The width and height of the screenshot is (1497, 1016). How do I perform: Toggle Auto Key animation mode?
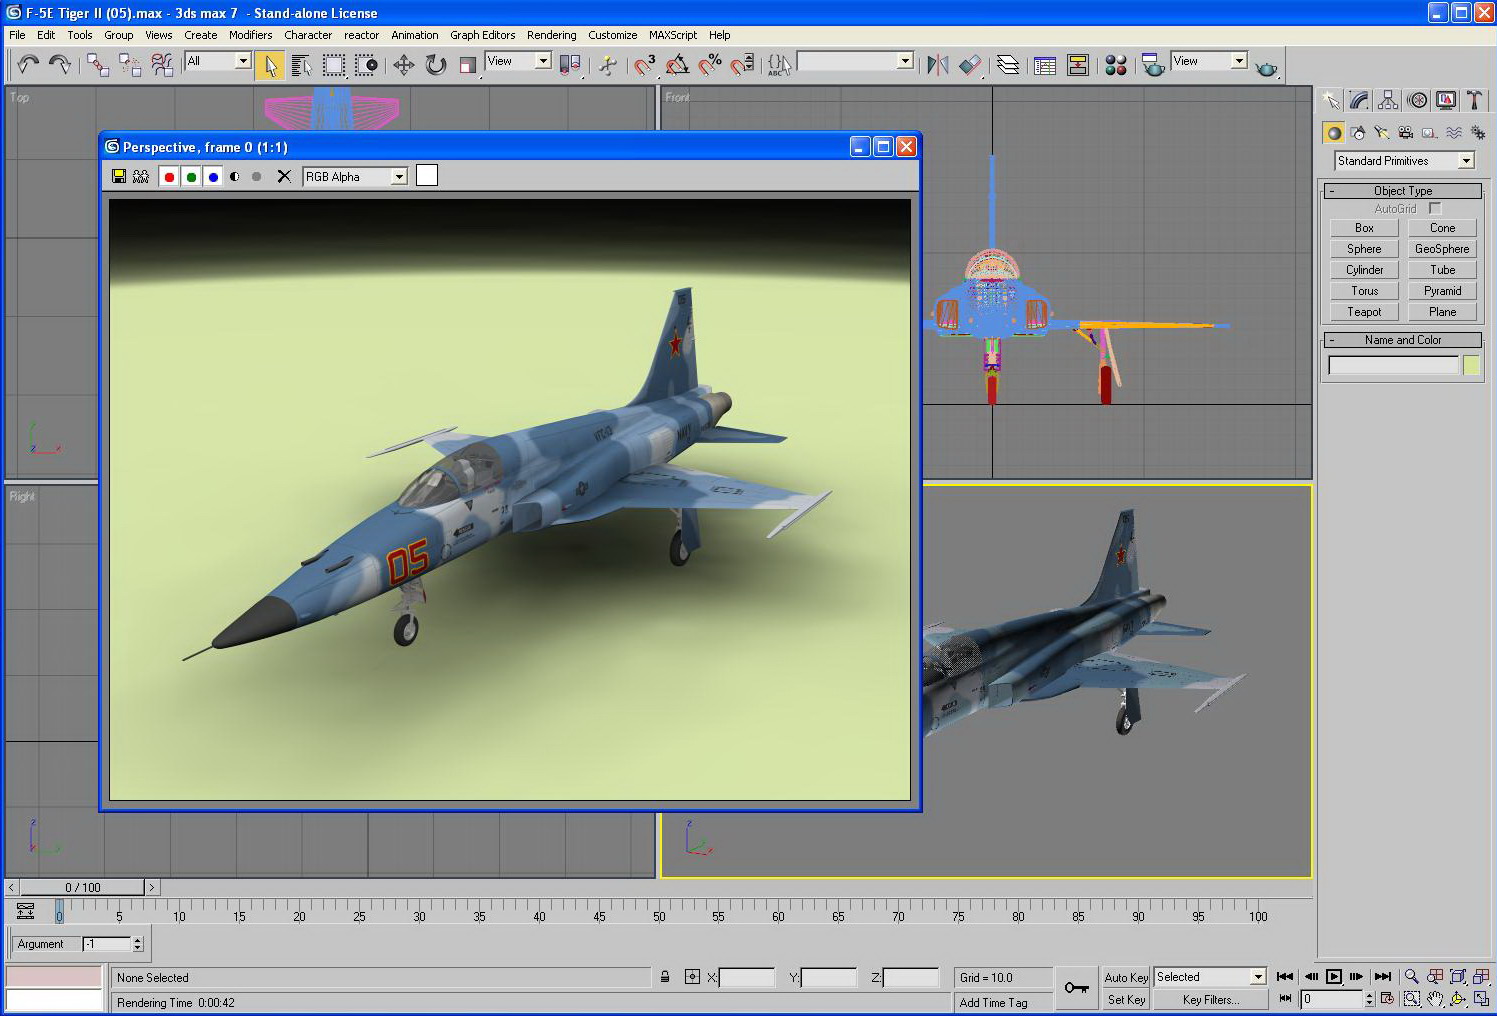pyautogui.click(x=1126, y=977)
